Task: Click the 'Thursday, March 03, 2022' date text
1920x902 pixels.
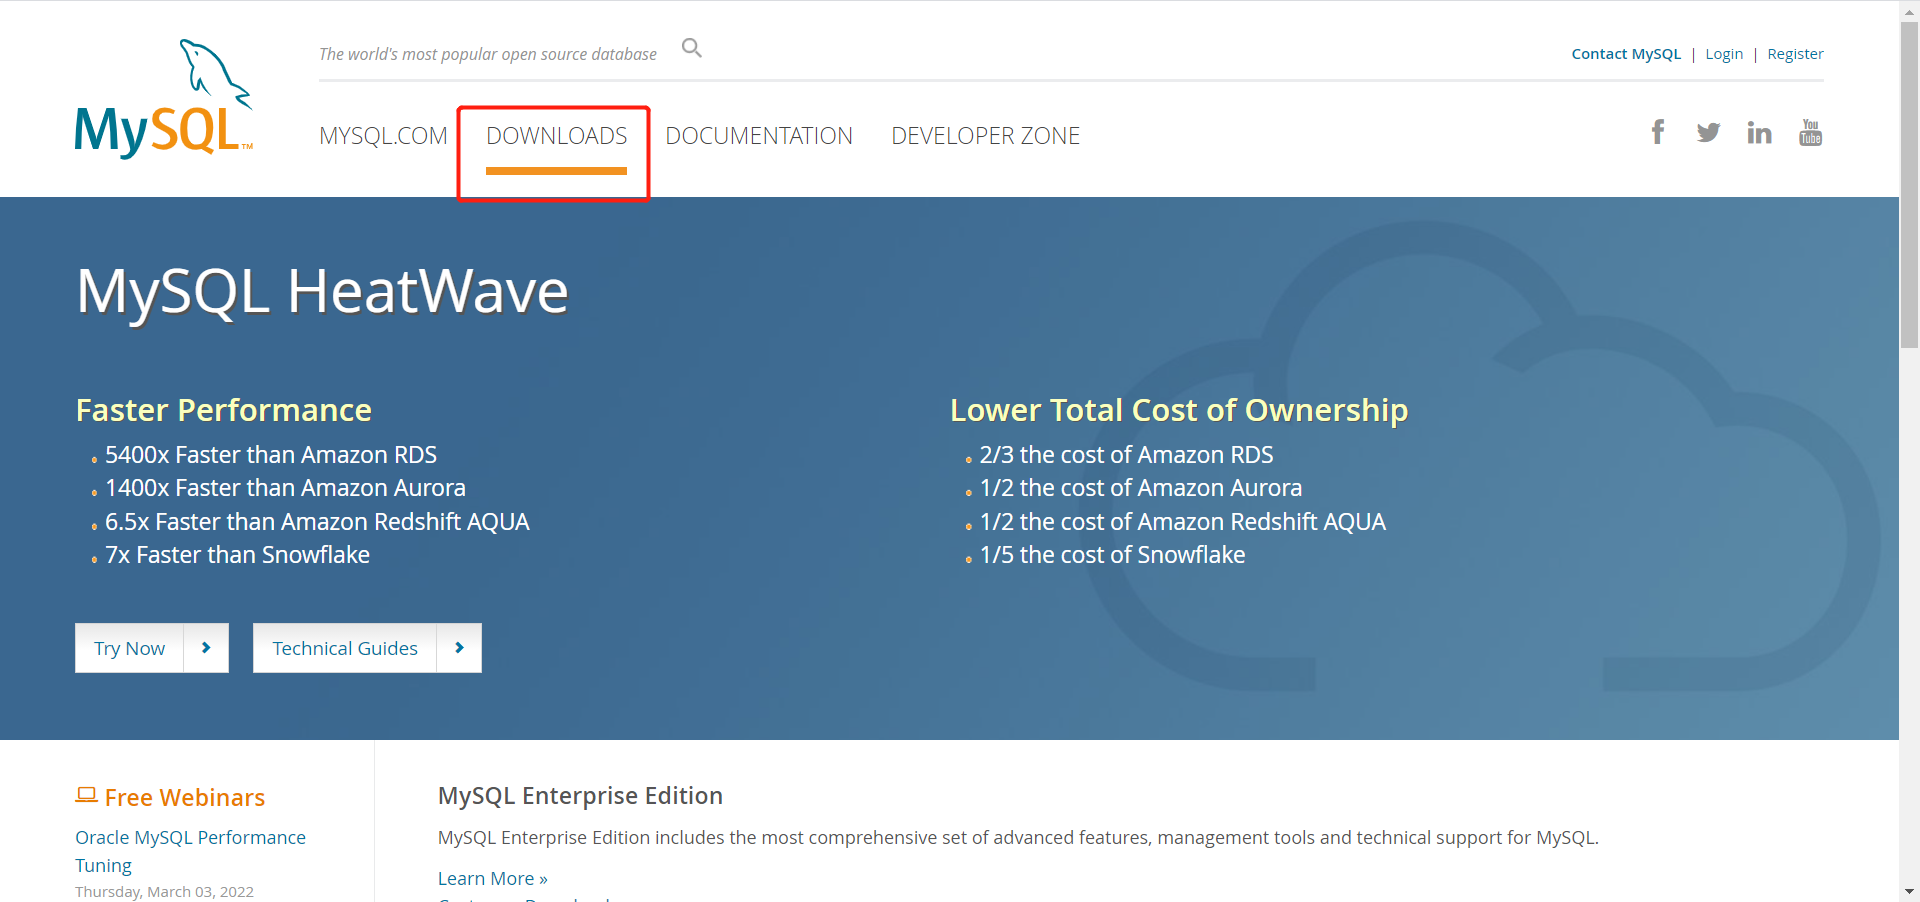Action: pos(164,892)
